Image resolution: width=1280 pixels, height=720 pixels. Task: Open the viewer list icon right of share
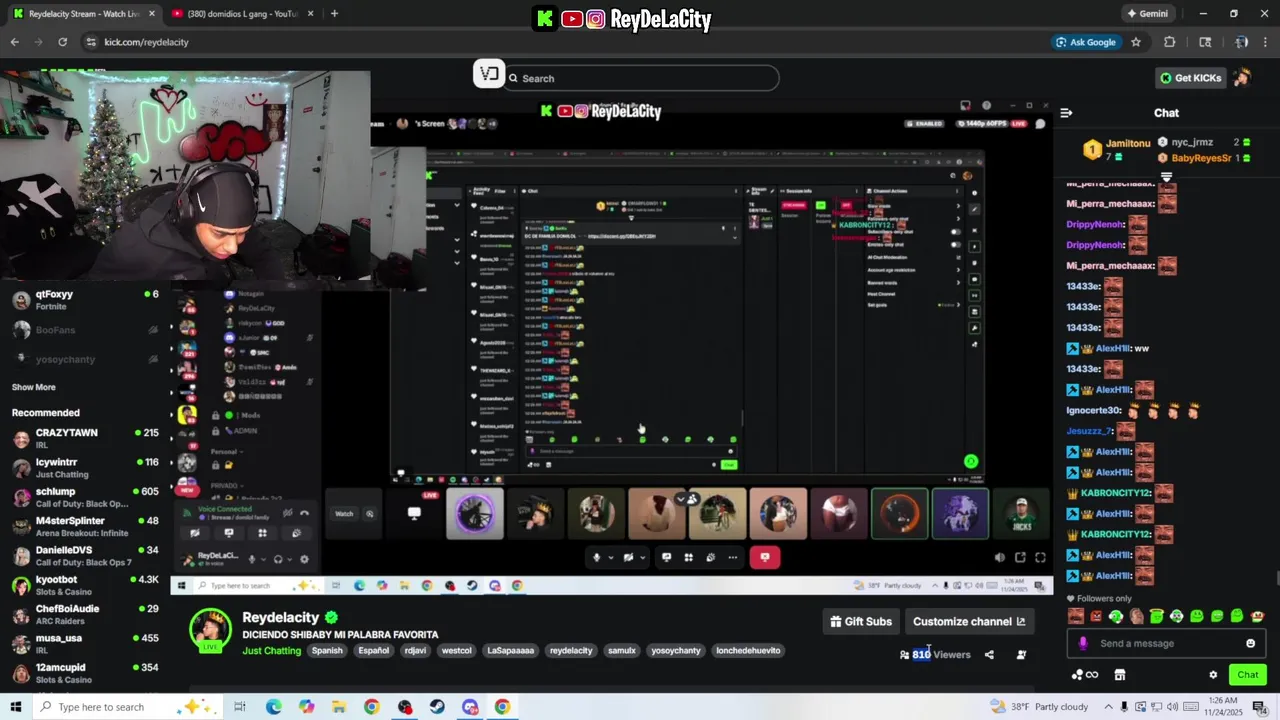1021,655
